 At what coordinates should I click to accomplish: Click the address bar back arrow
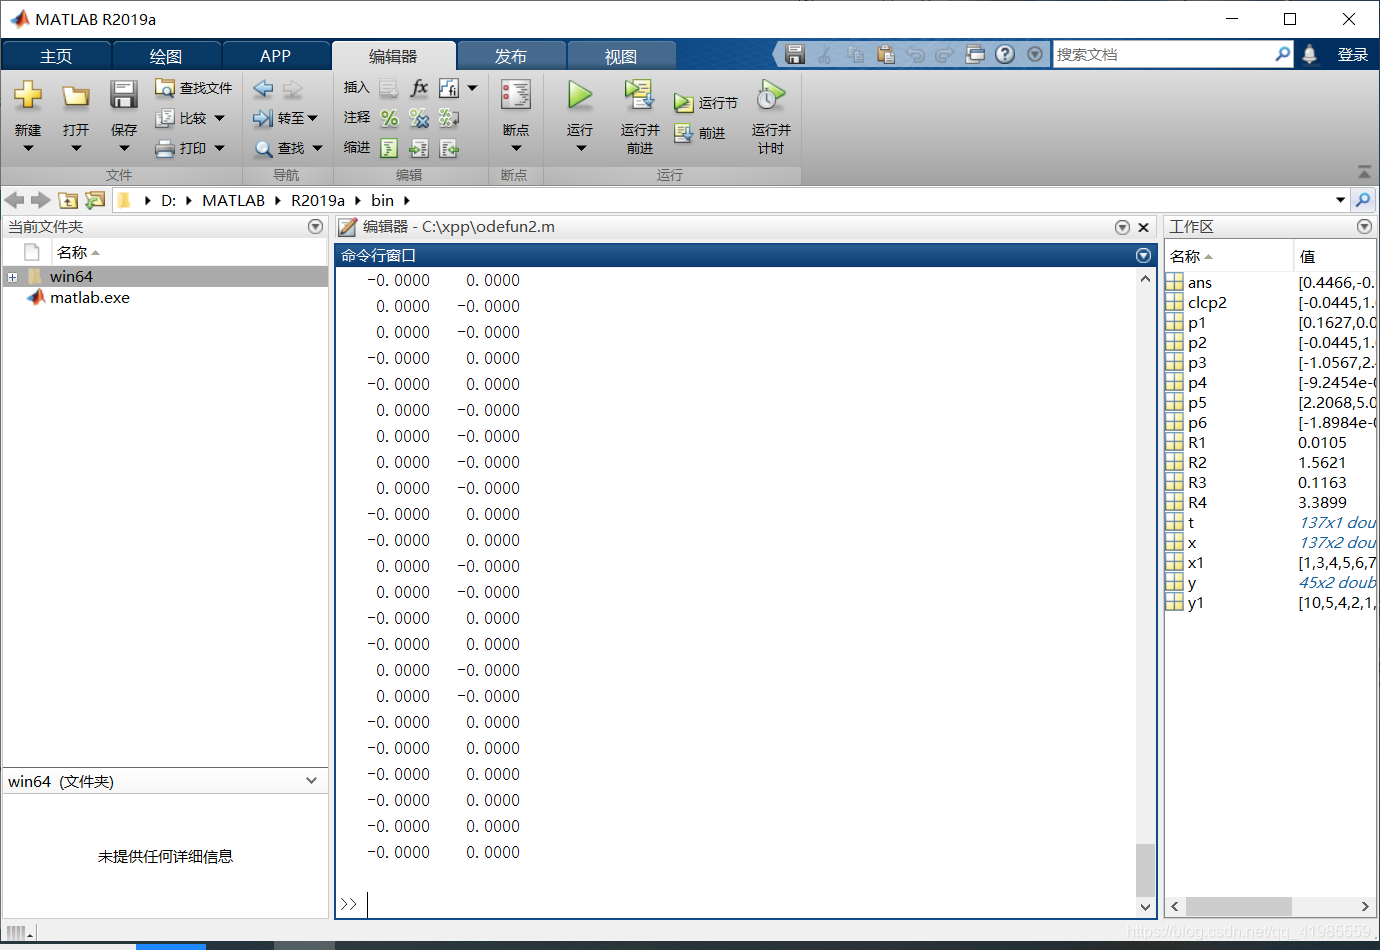15,200
